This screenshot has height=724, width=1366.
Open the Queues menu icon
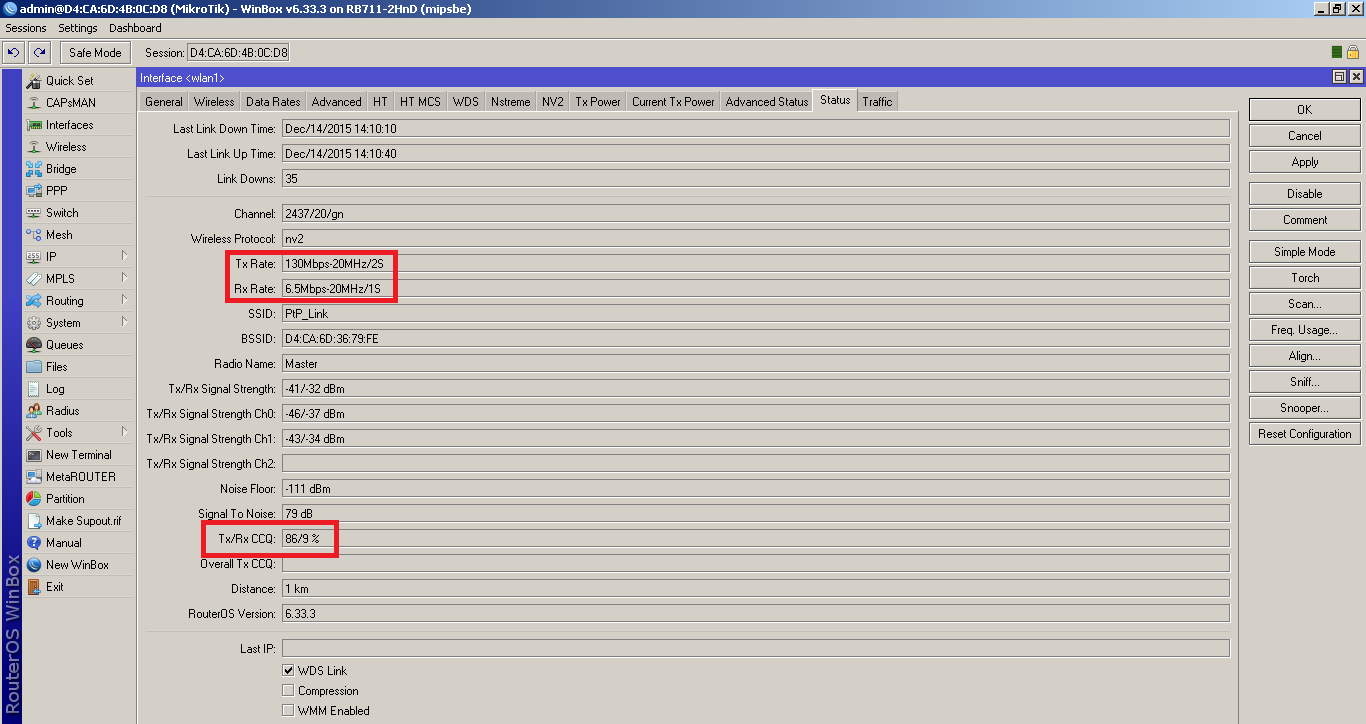pos(34,345)
